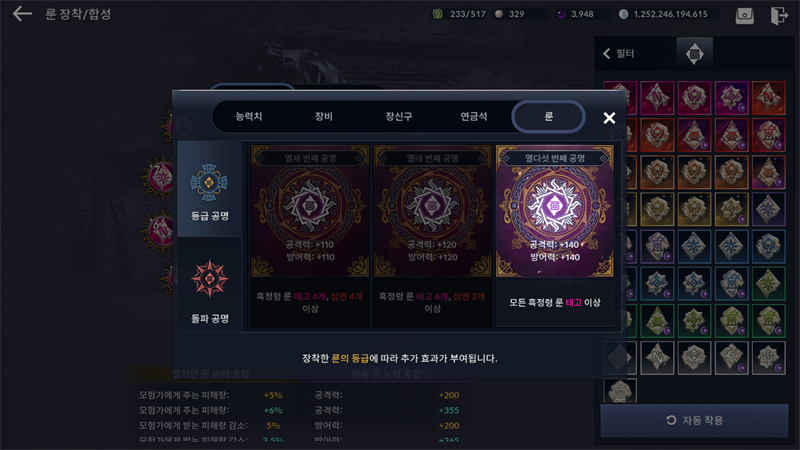Switch to the 장비 tab
Viewport: 800px width, 450px height.
pyautogui.click(x=323, y=116)
